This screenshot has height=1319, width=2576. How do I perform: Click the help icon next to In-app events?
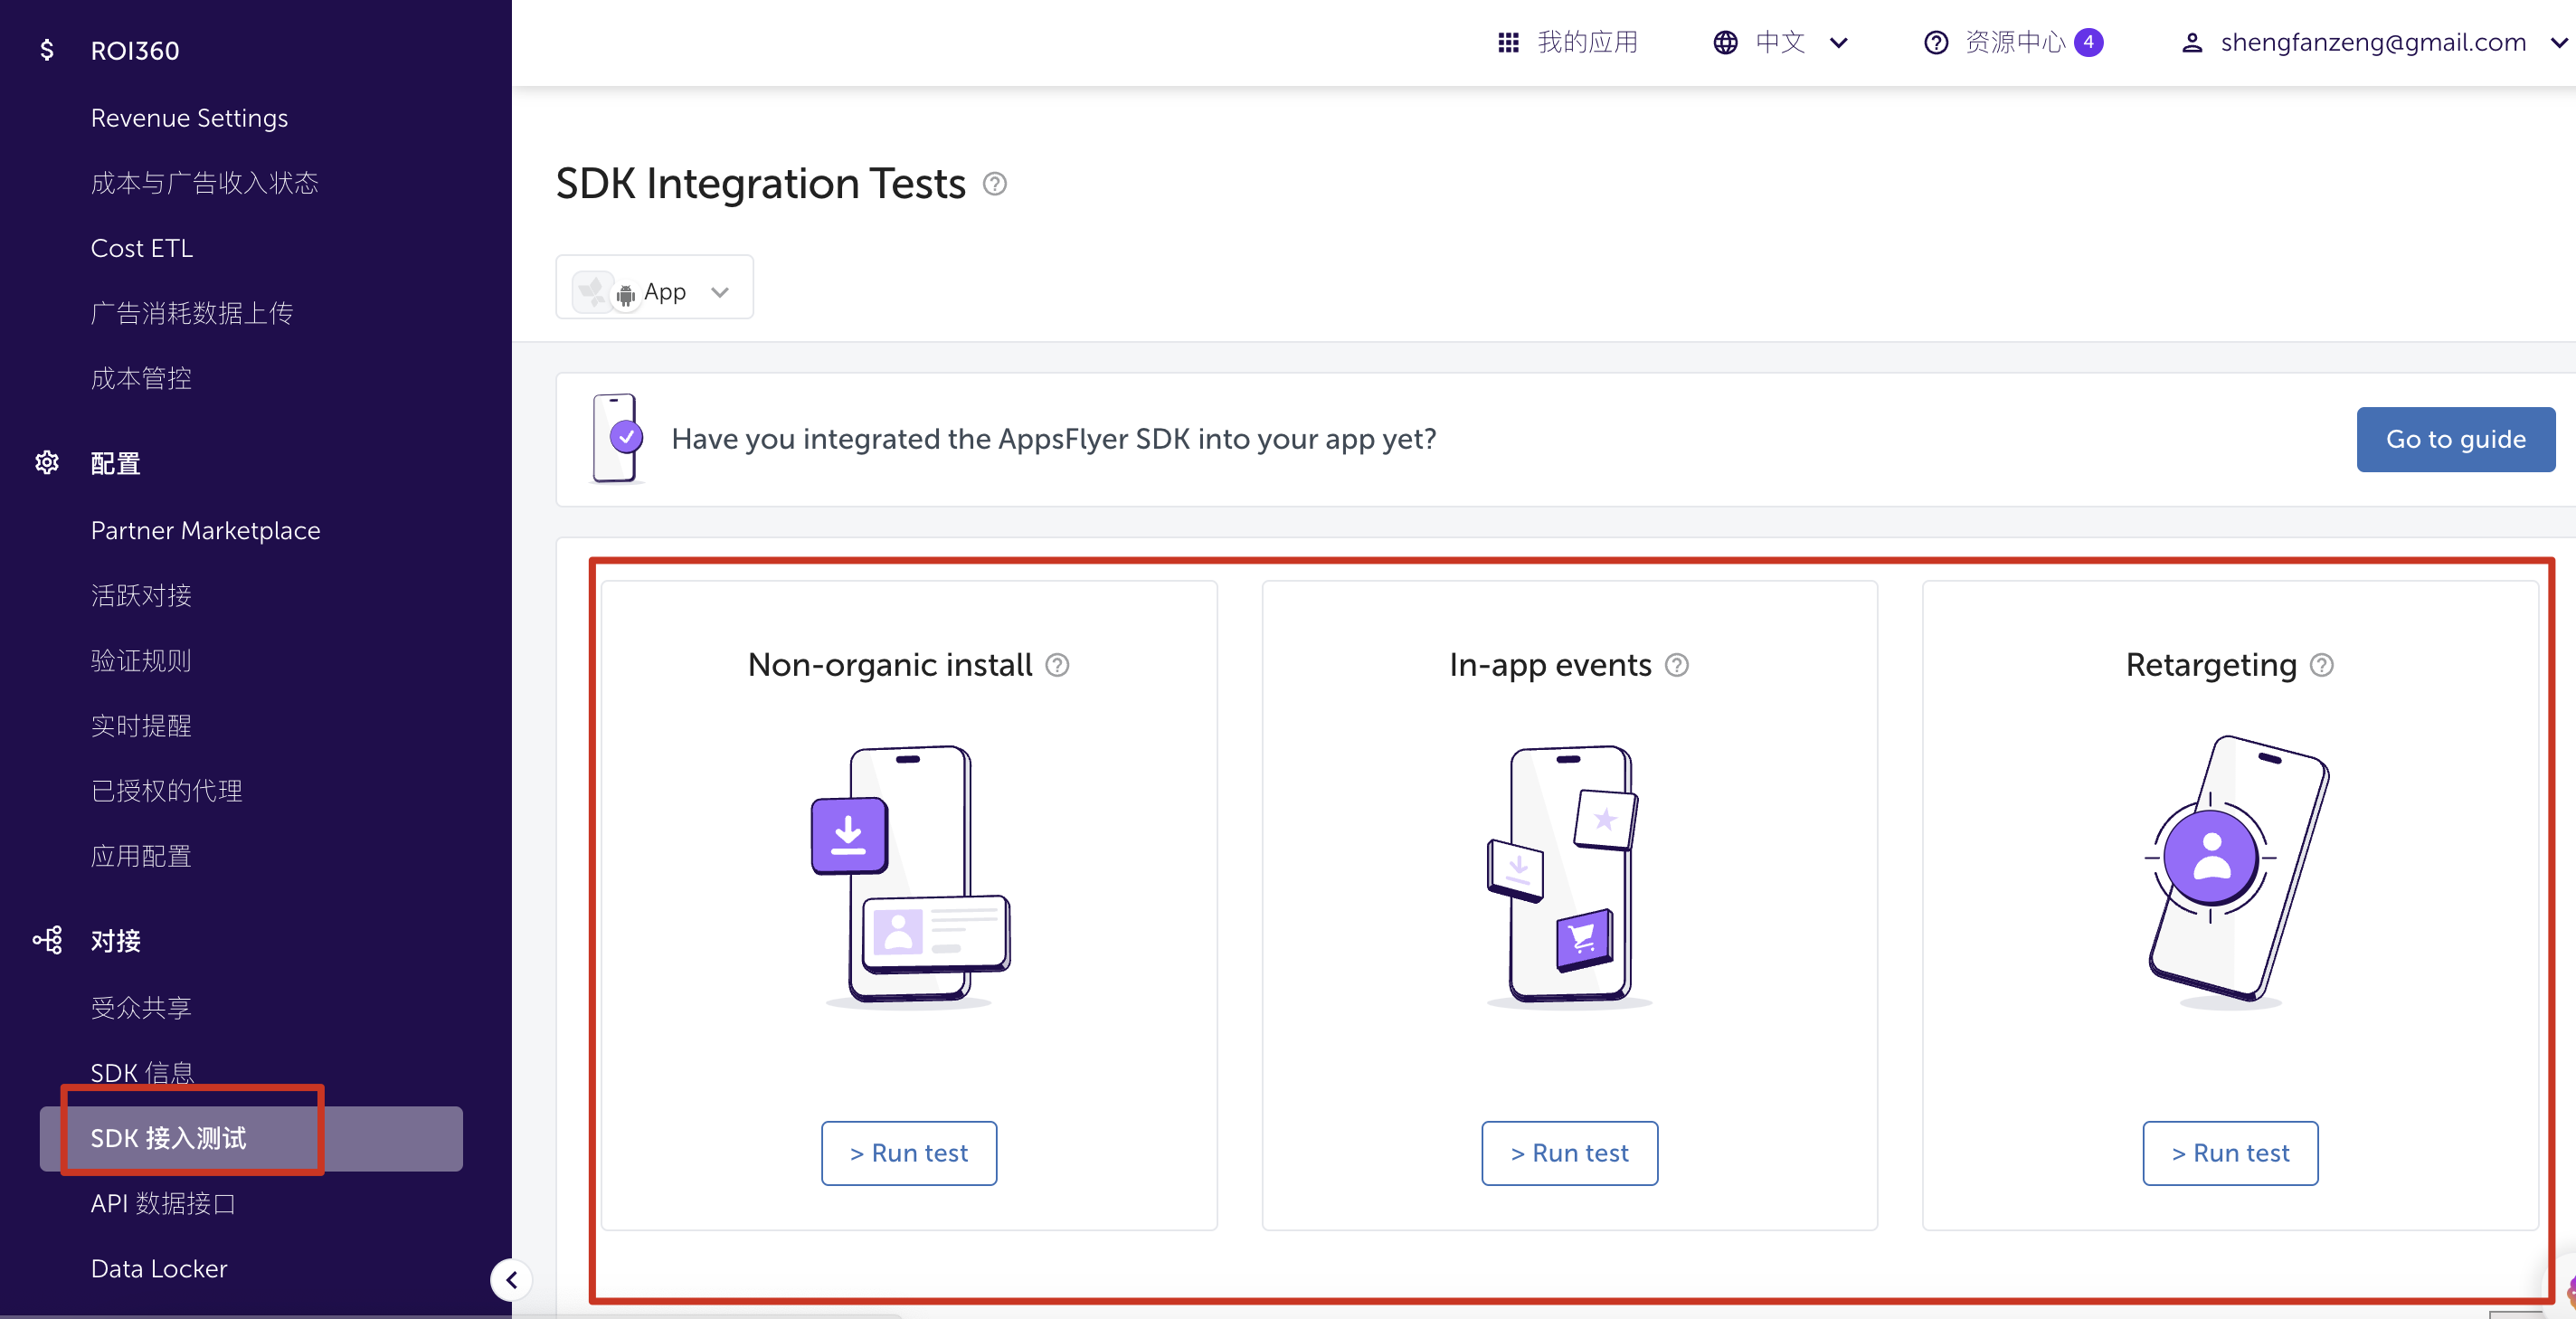click(x=1676, y=665)
